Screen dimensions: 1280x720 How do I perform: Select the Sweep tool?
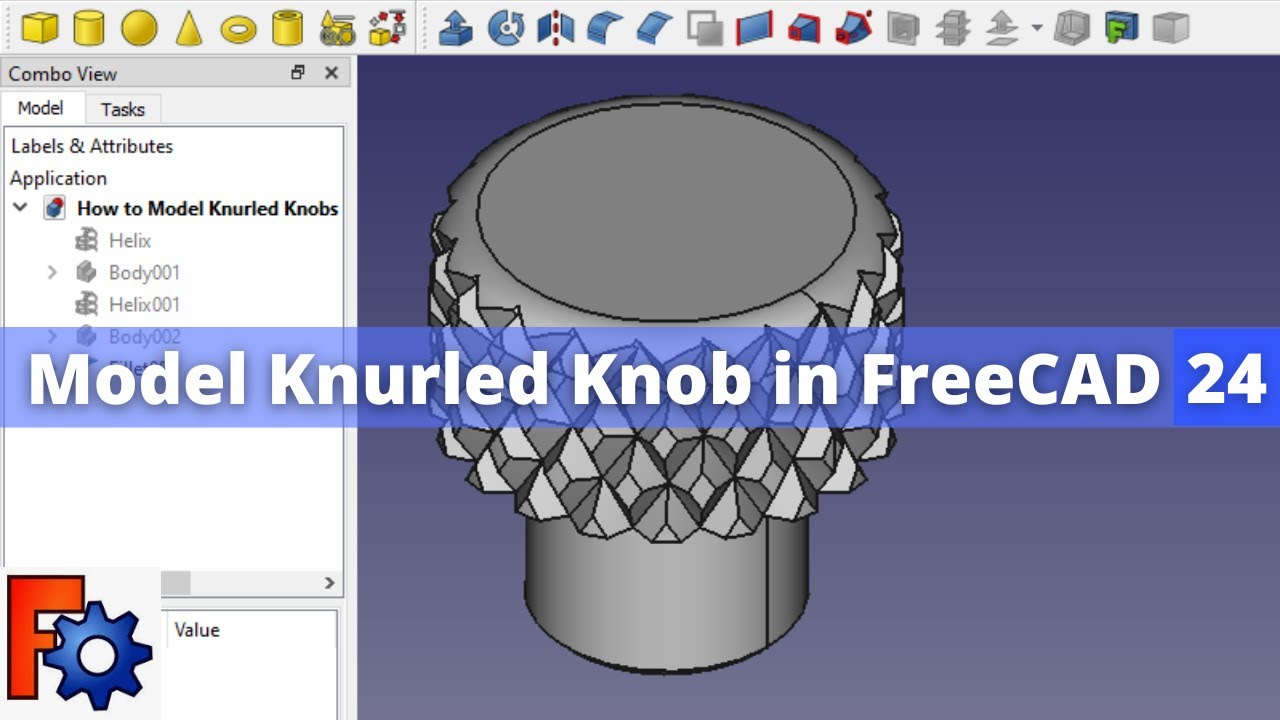coord(853,28)
